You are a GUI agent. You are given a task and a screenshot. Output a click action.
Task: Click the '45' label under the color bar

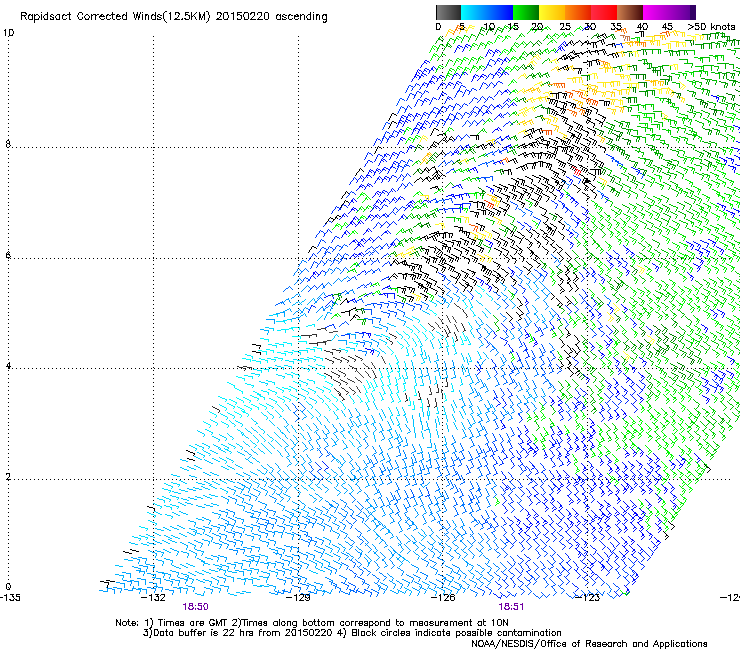point(667,27)
